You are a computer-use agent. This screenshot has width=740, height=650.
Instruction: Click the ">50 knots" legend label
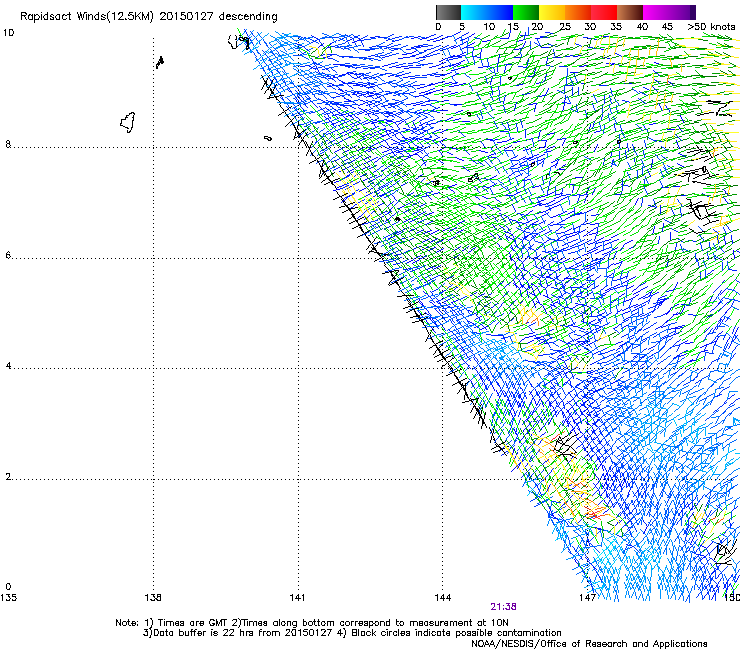711,27
